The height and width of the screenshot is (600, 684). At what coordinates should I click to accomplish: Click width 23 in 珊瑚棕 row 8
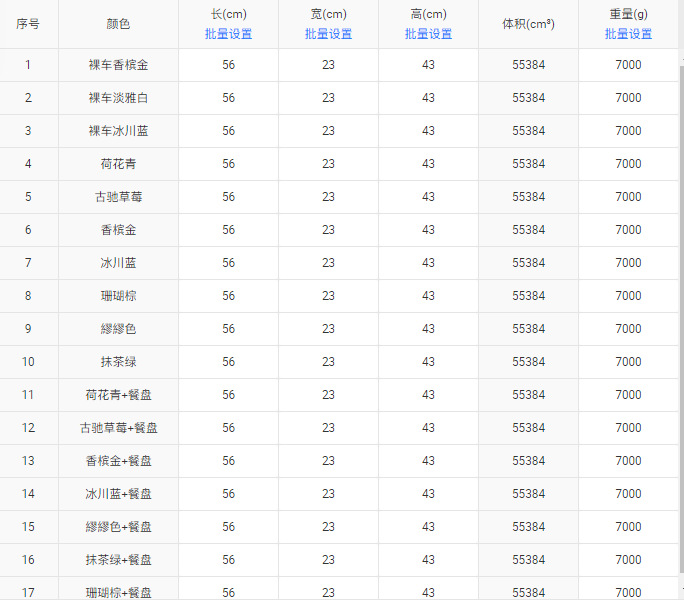click(x=328, y=296)
